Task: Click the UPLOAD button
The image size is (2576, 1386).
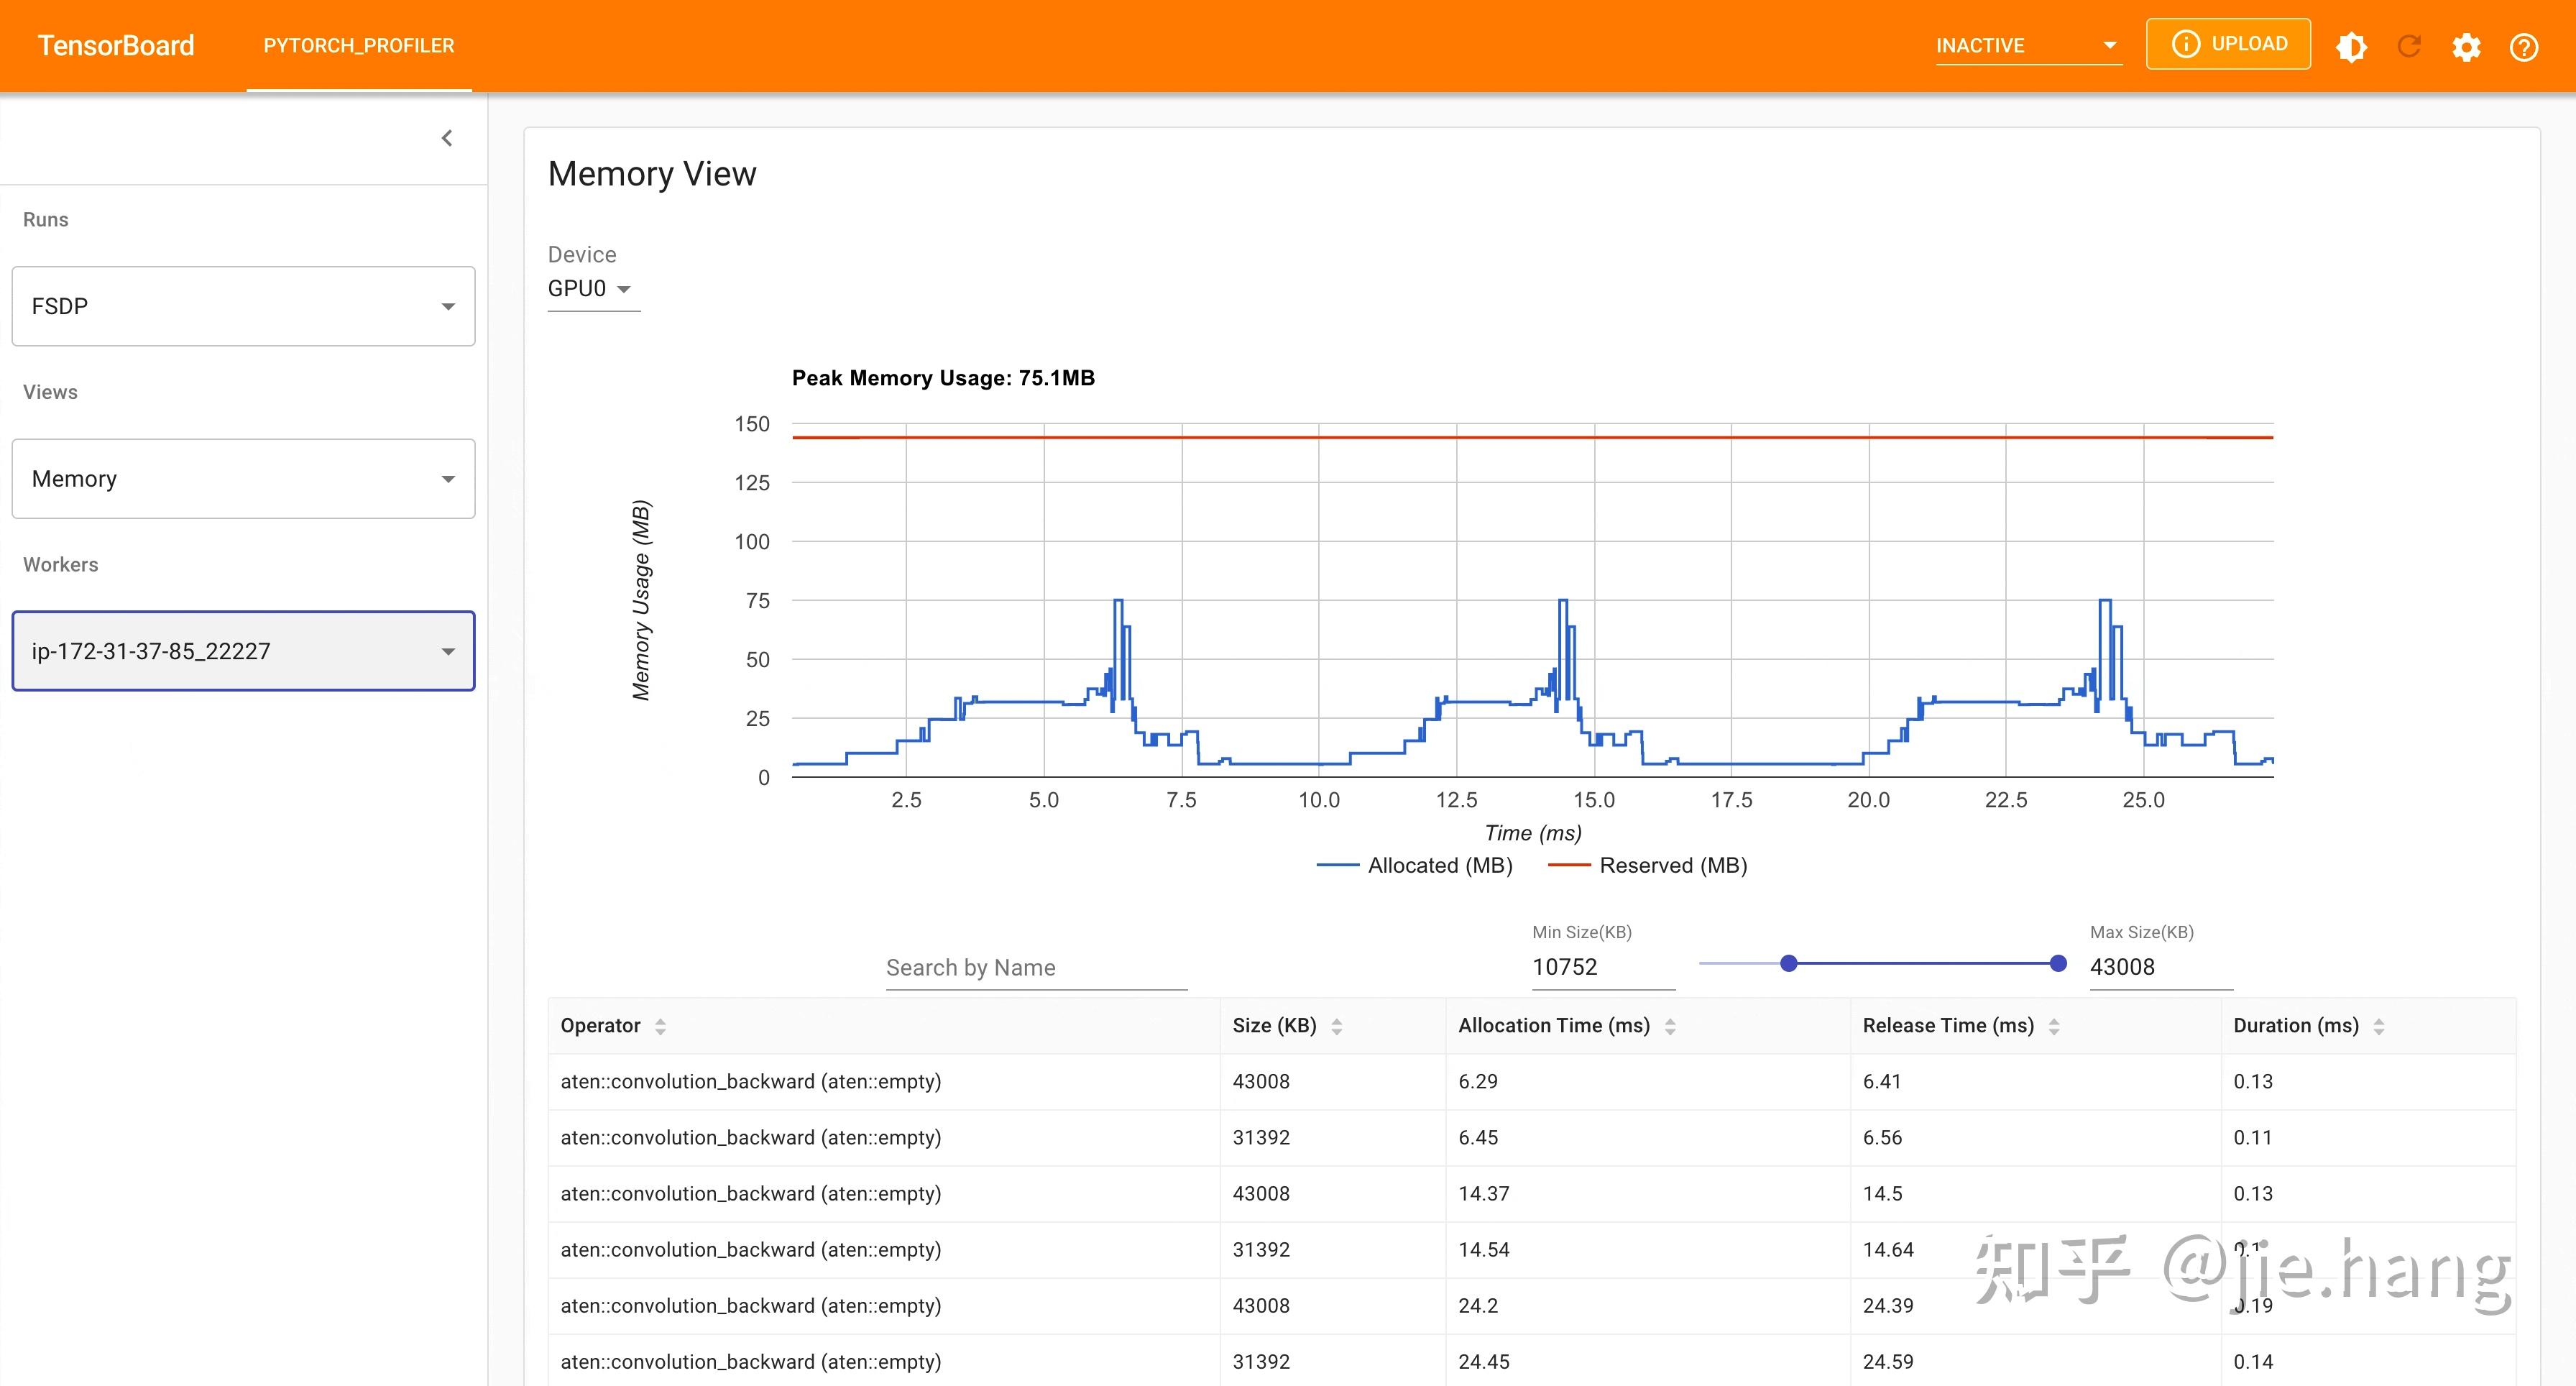Action: [2228, 44]
